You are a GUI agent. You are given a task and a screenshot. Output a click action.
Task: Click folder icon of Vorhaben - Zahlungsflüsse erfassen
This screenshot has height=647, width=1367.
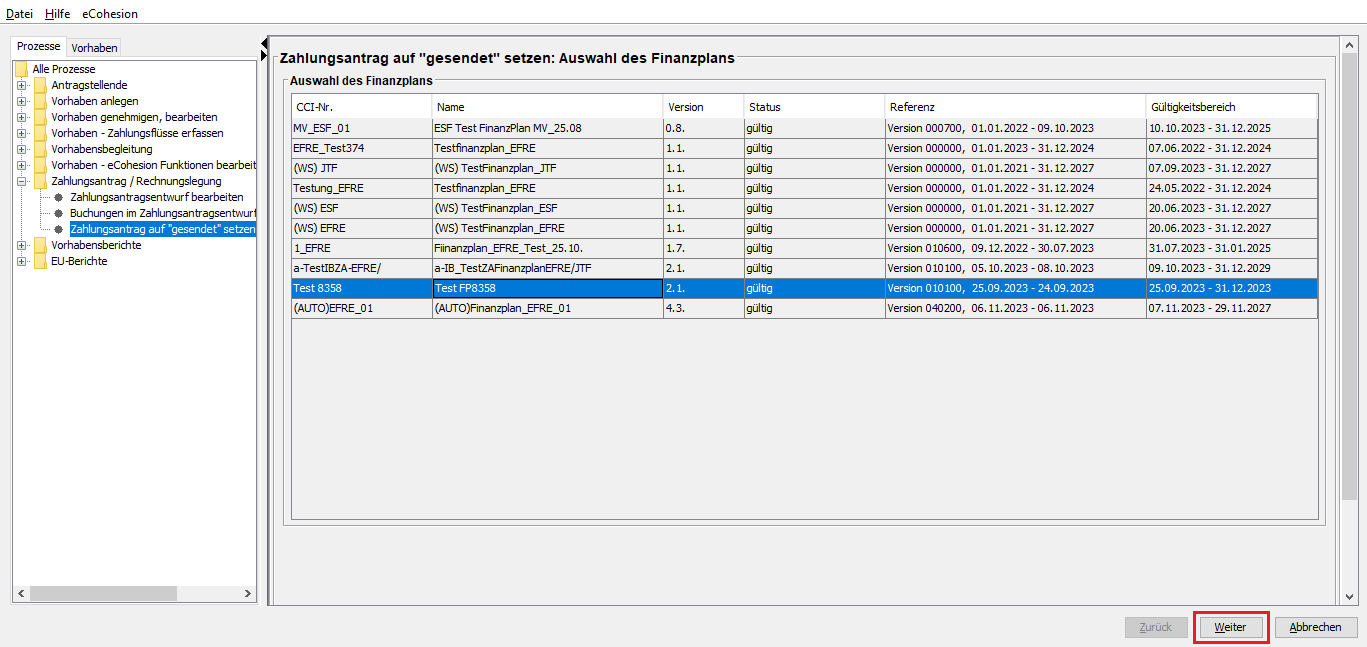coord(40,133)
